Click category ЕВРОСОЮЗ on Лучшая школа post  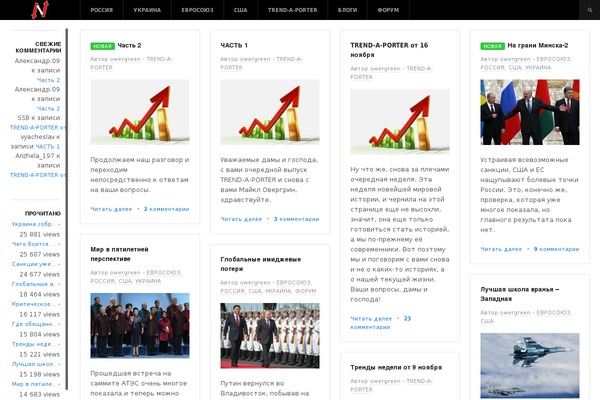click(553, 313)
